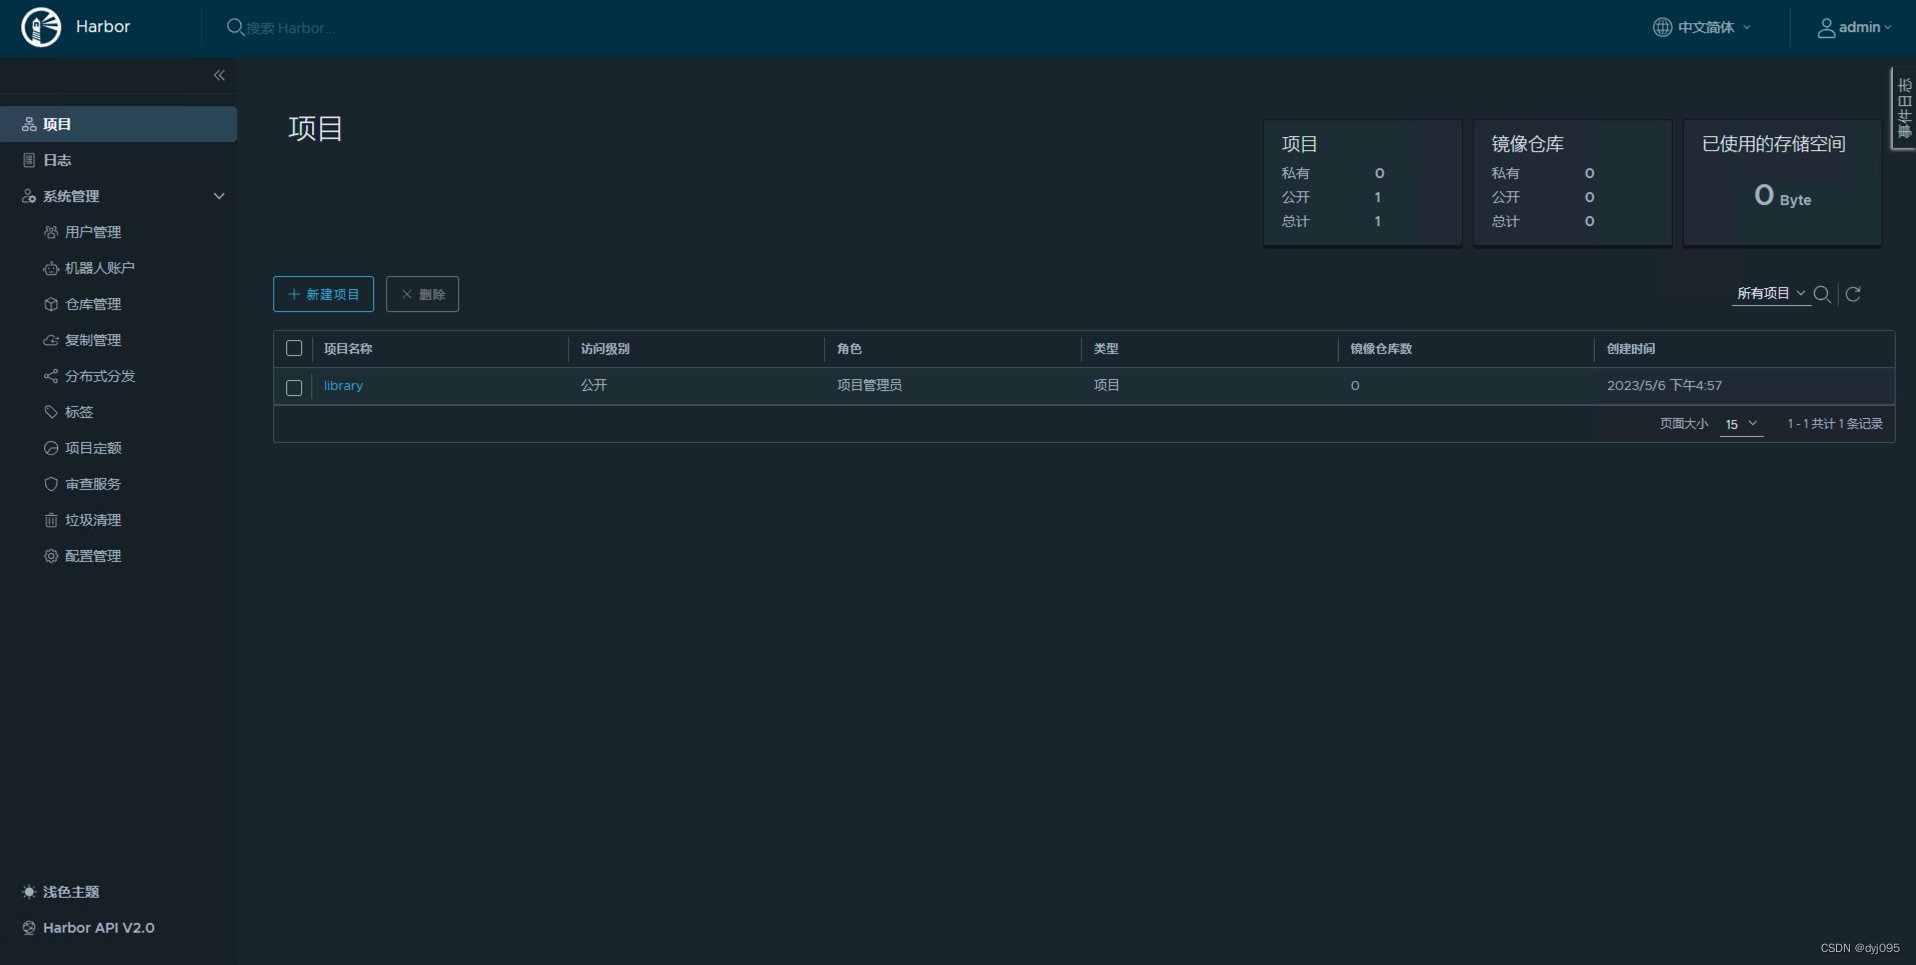The width and height of the screenshot is (1916, 965).
Task: Open the 中文简体 language dropdown
Action: point(1702,27)
